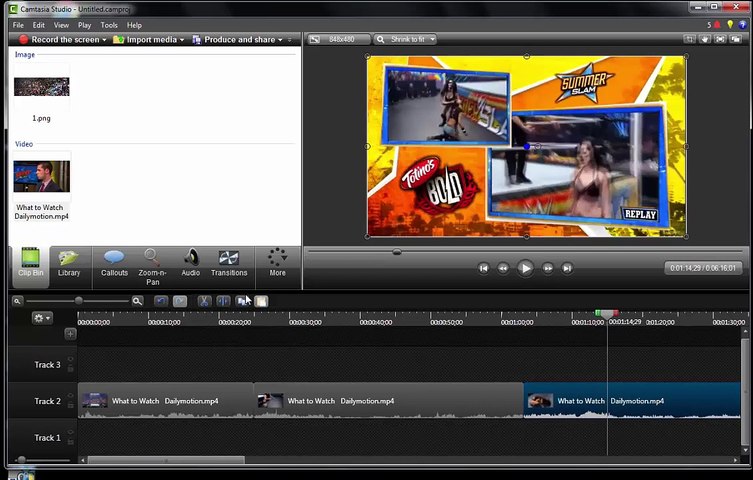Open the Help menu
The height and width of the screenshot is (480, 753).
tap(134, 25)
